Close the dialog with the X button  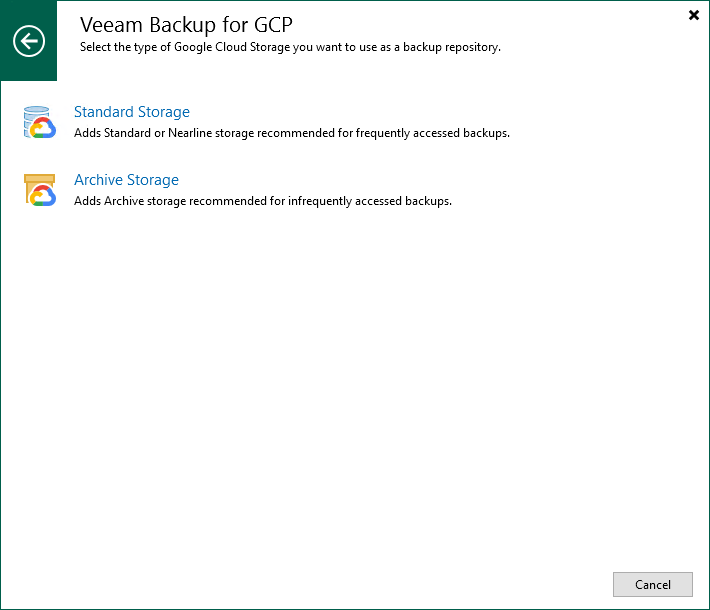(x=694, y=15)
